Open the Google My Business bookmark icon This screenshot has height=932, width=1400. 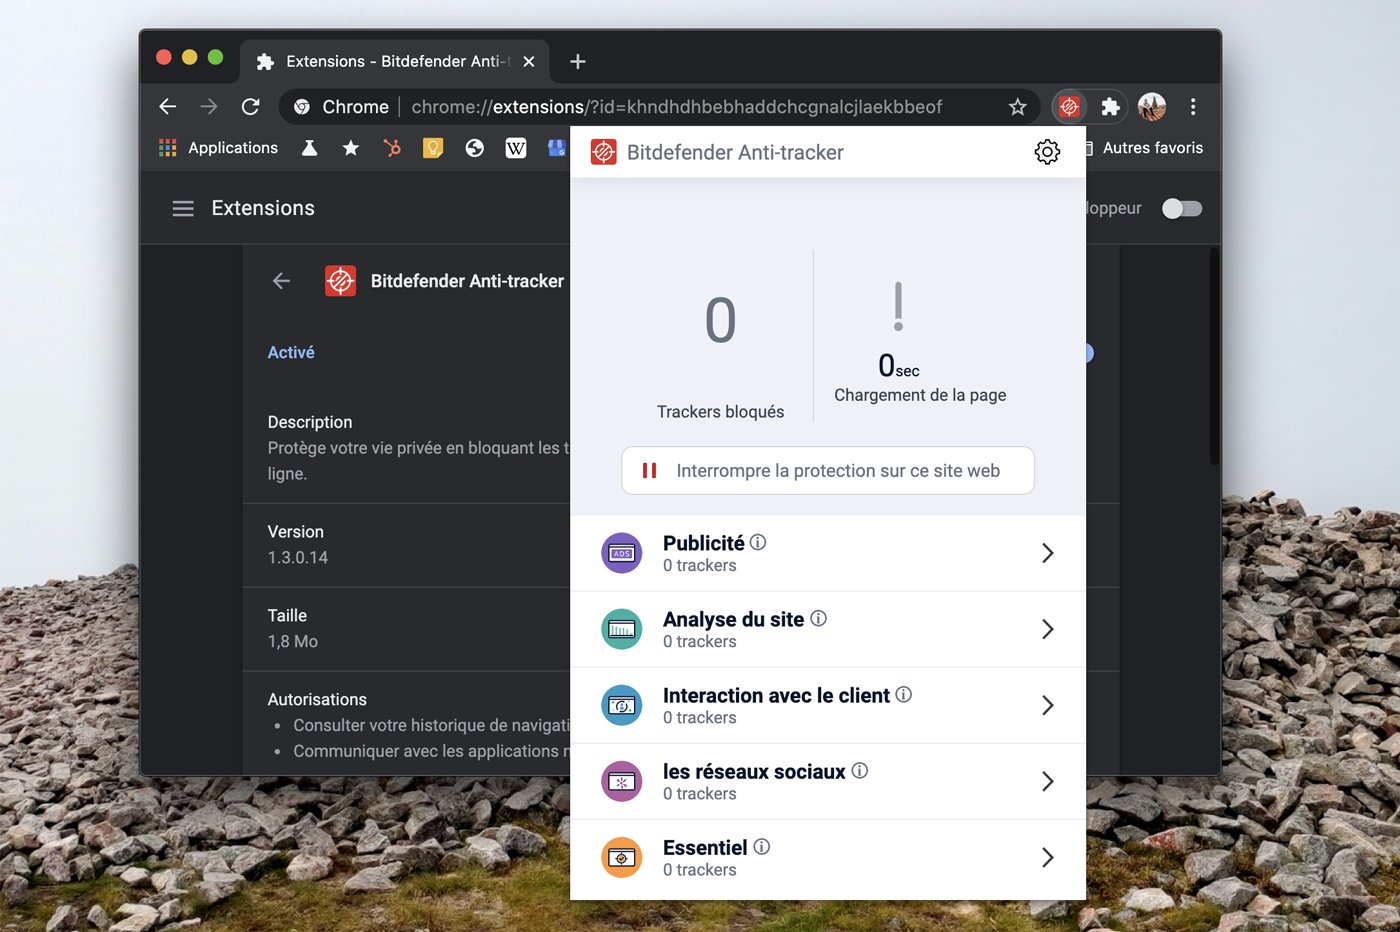coord(557,148)
